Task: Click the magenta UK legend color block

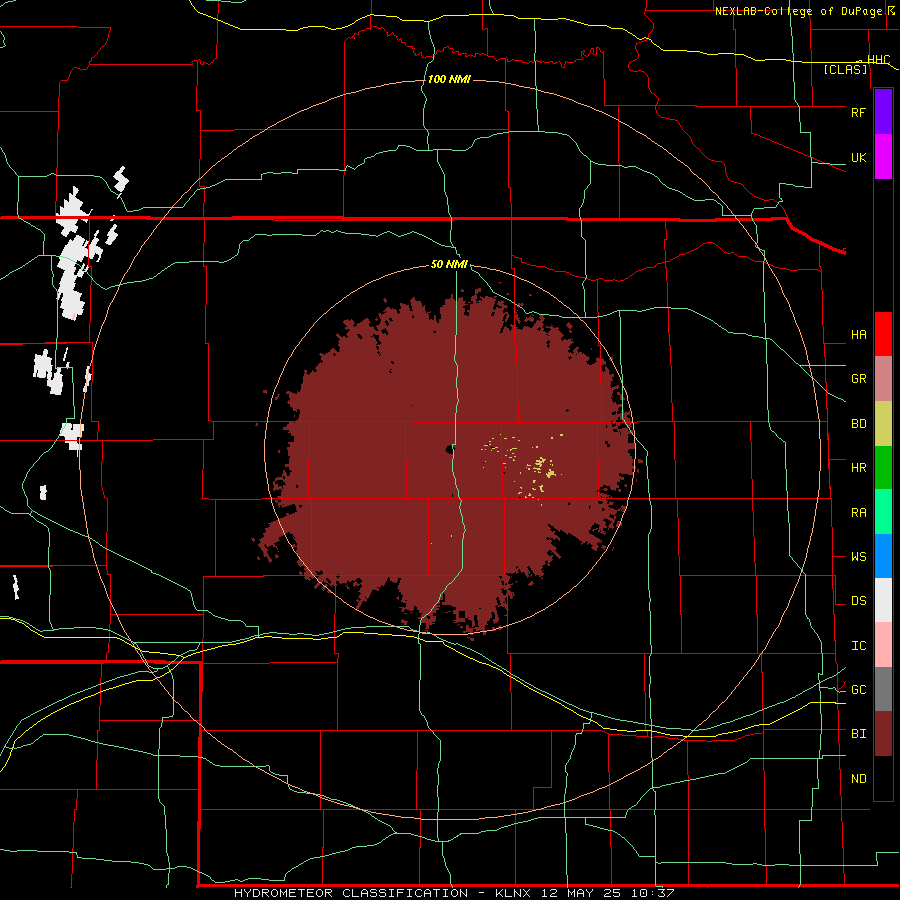Action: coord(883,156)
